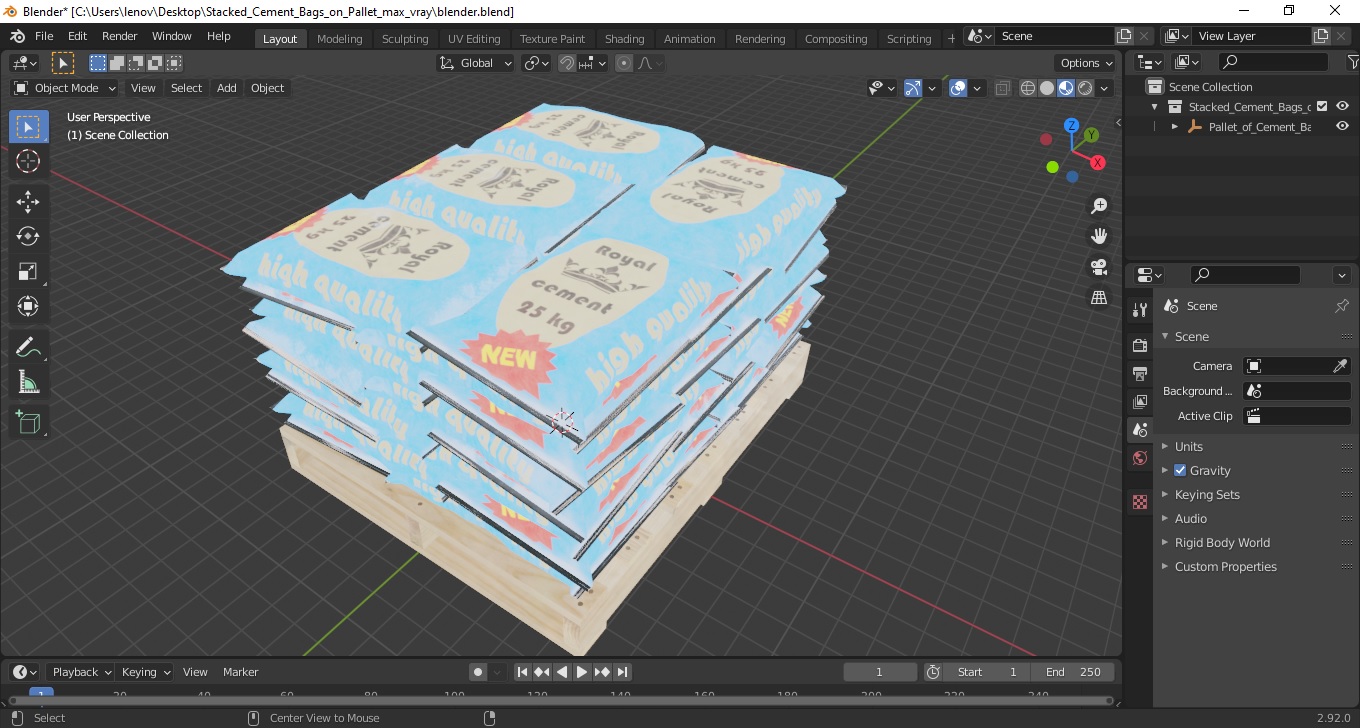Open the Texture properties tab
The width and height of the screenshot is (1360, 728).
(x=1140, y=502)
